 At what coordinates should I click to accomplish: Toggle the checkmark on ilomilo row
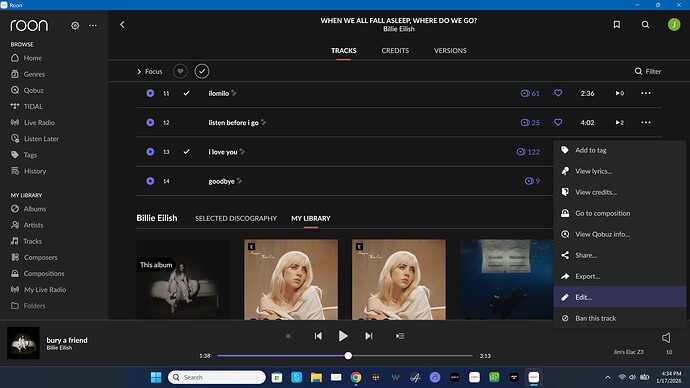[x=187, y=93]
